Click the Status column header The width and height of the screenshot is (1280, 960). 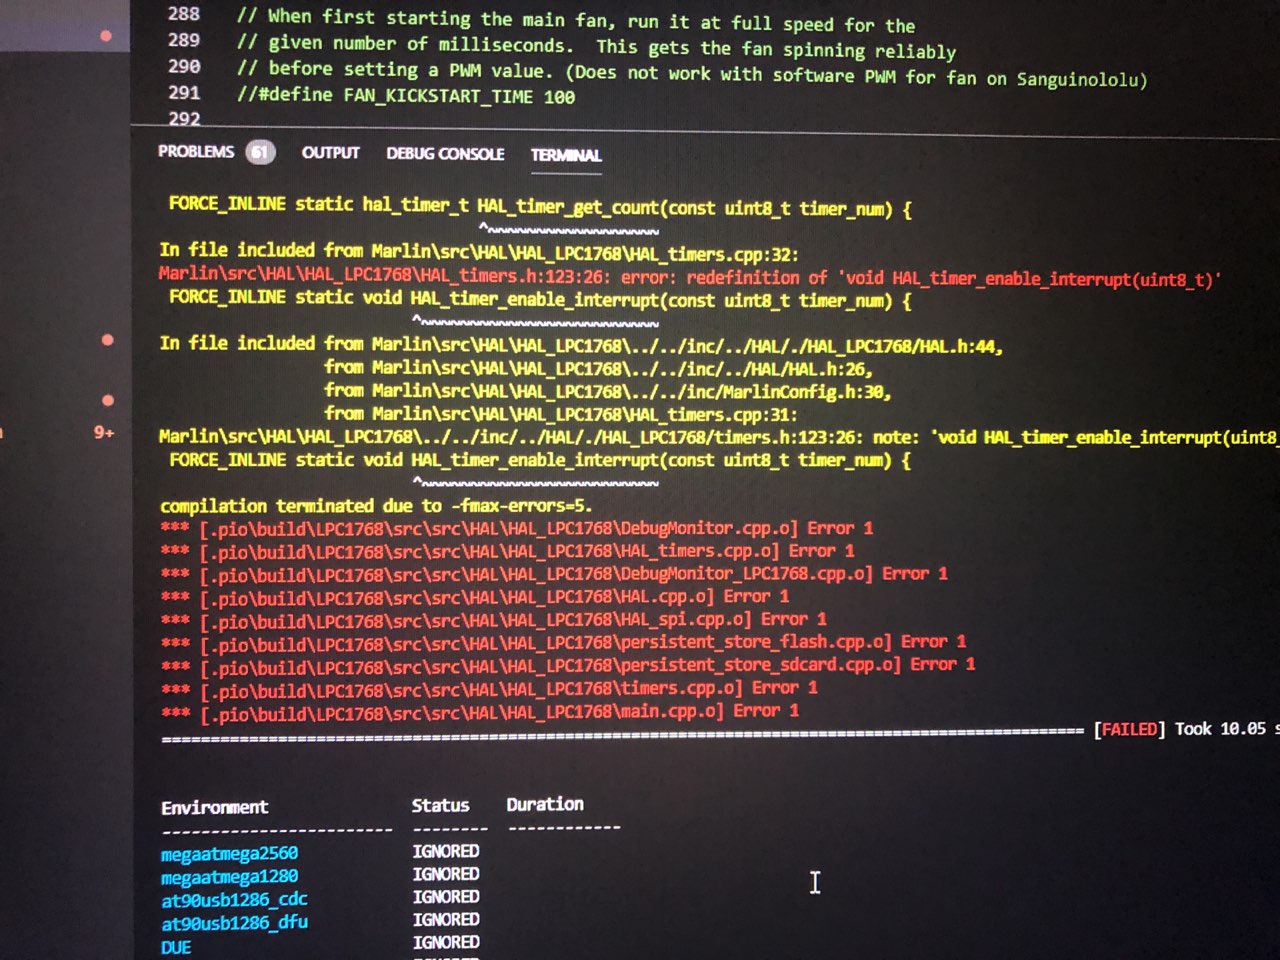click(x=440, y=805)
